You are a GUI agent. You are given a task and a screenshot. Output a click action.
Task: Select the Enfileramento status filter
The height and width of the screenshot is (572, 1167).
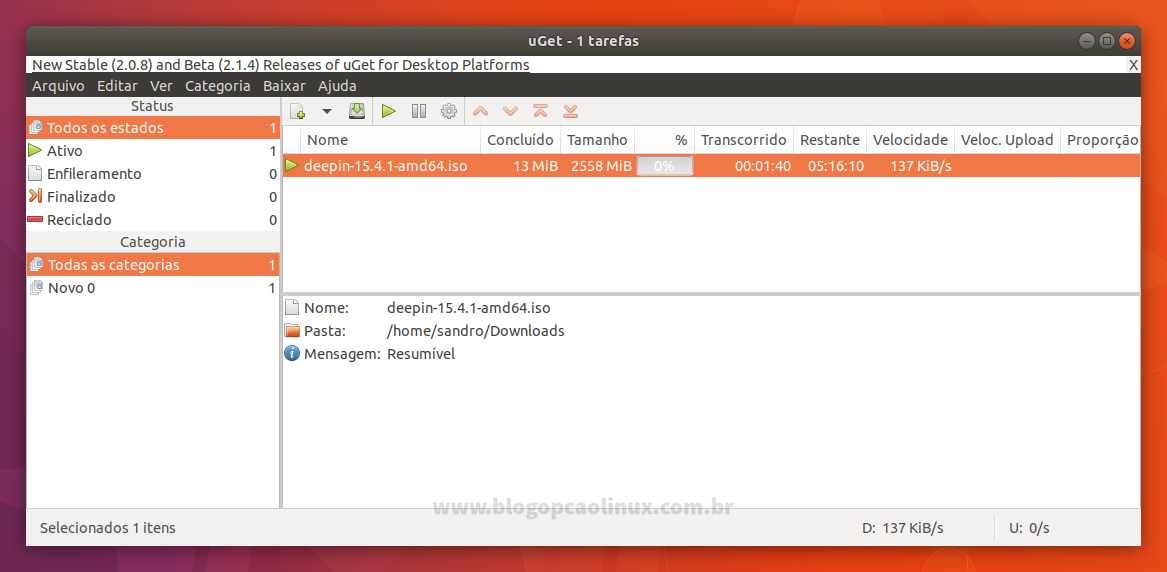[x=153, y=174]
